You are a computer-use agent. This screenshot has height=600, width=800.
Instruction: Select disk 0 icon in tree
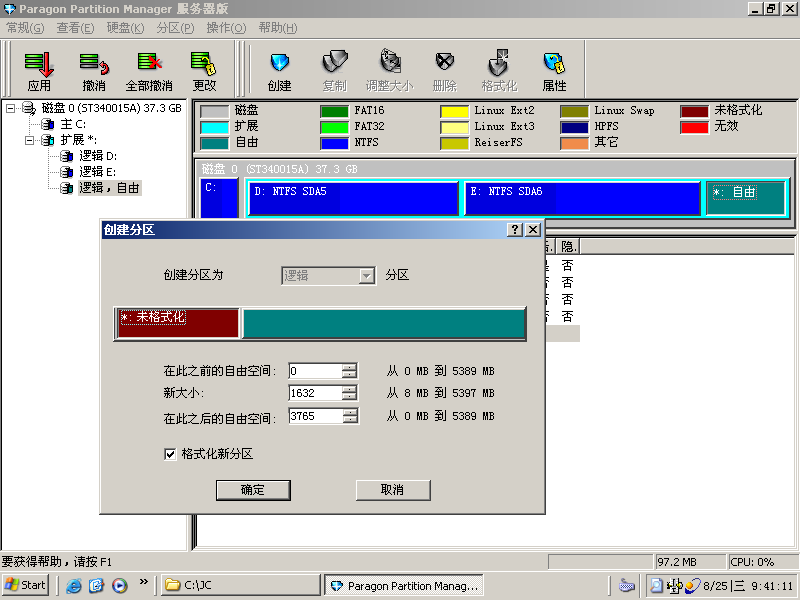click(x=29, y=108)
